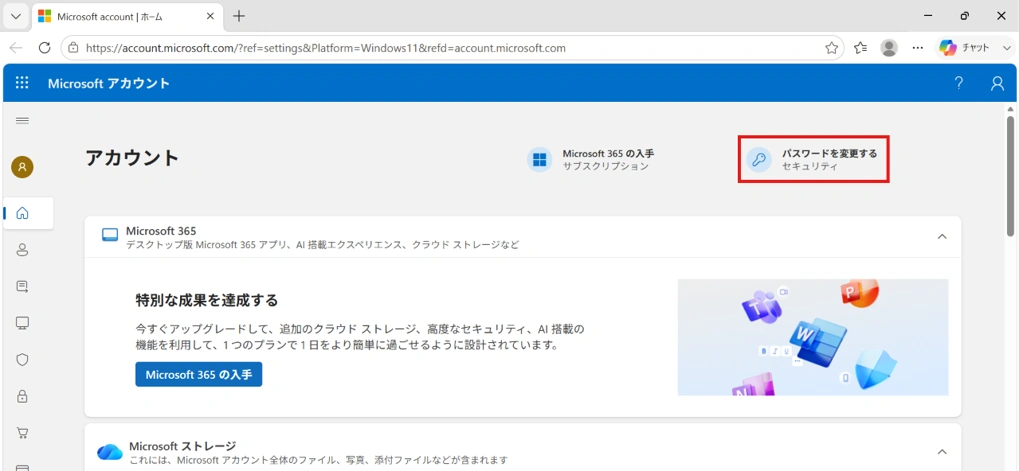This screenshot has height=471, width=1019.
Task: Open browser settings and more menu
Action: point(918,47)
